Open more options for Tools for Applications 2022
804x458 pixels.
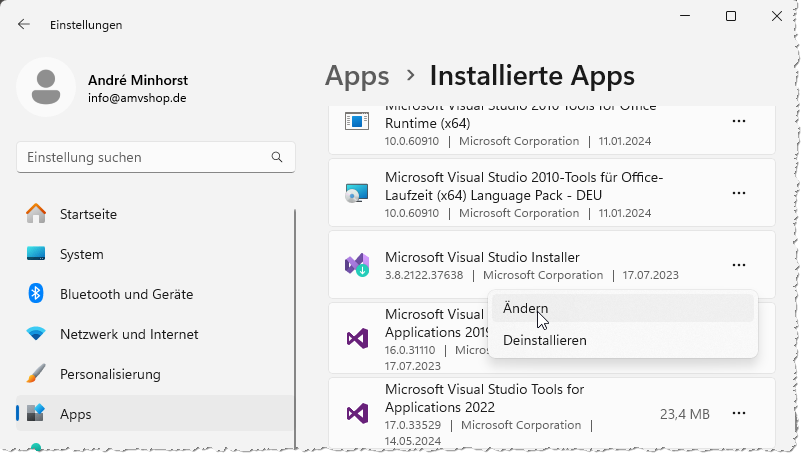[x=739, y=413]
